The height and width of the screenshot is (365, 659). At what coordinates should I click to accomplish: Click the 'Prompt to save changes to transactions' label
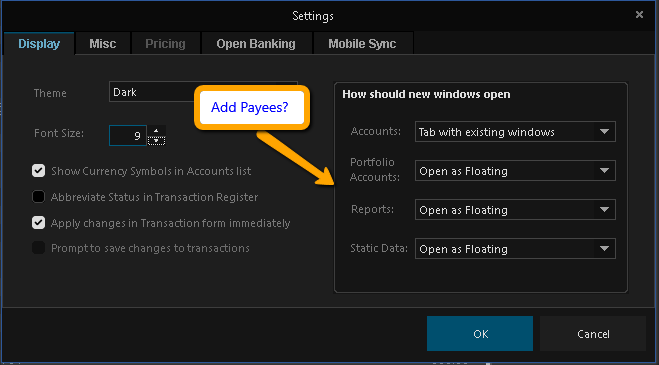point(150,248)
